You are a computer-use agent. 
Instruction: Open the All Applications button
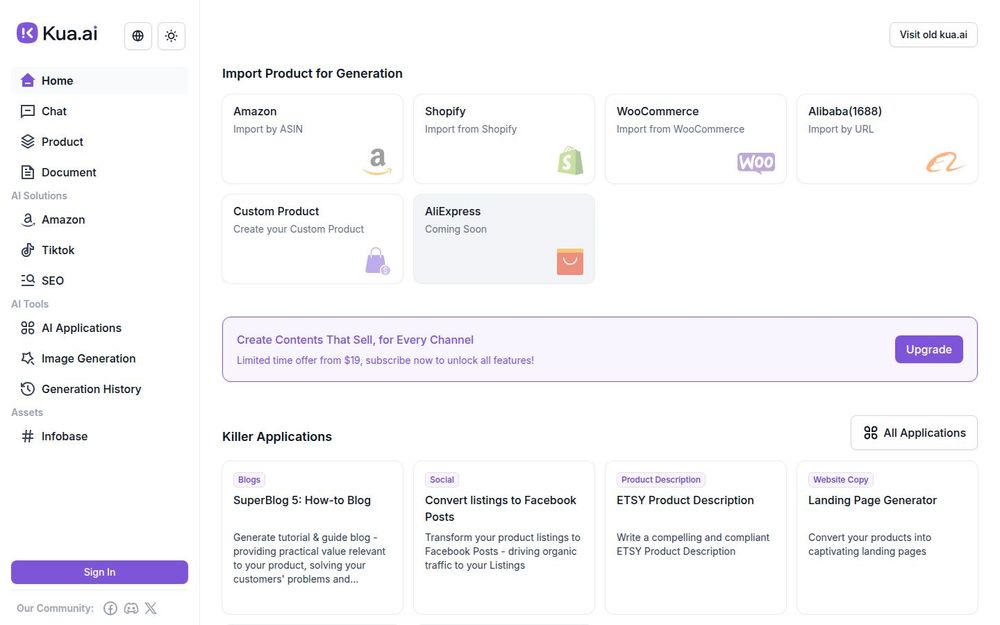click(914, 433)
